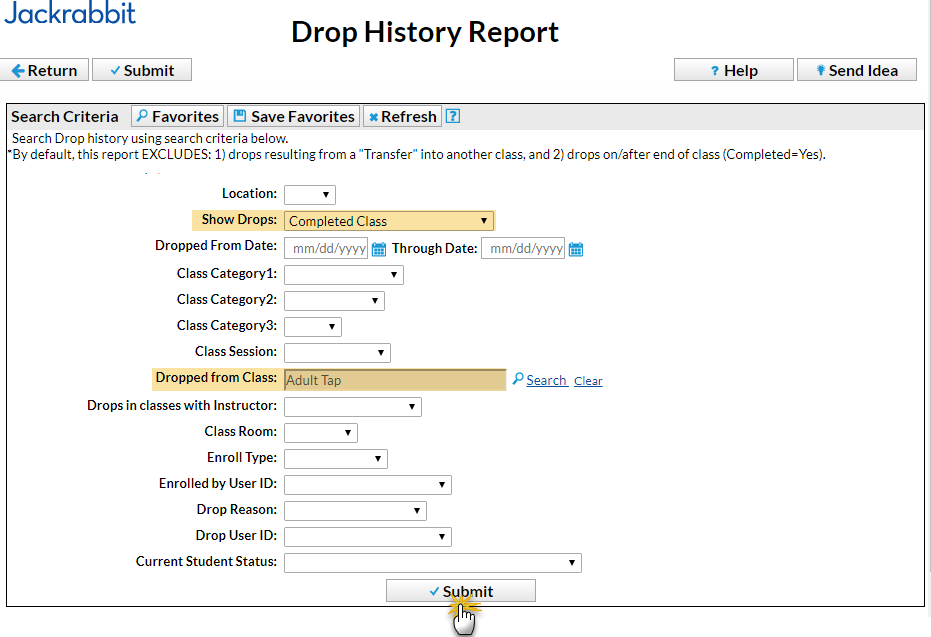Open the Drop User ID dropdown

(368, 537)
